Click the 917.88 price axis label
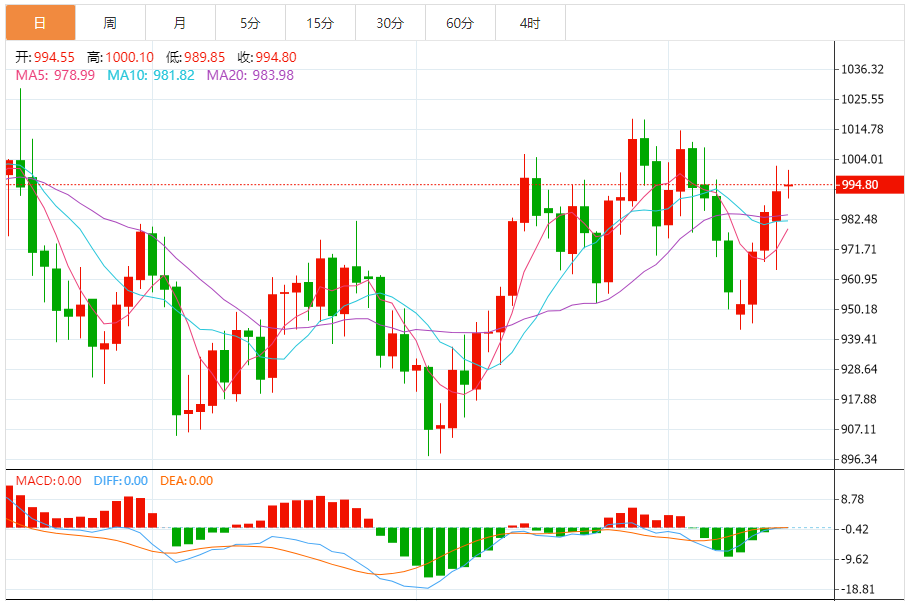909x601 pixels. point(859,399)
